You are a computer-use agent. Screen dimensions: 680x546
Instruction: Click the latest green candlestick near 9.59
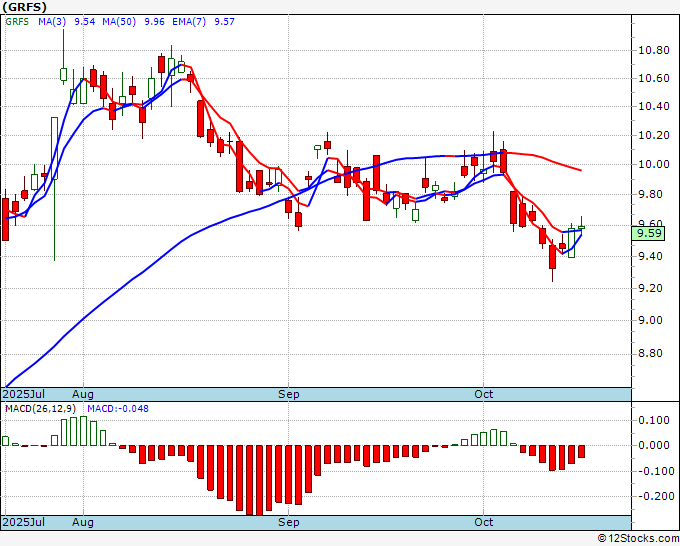pos(582,227)
